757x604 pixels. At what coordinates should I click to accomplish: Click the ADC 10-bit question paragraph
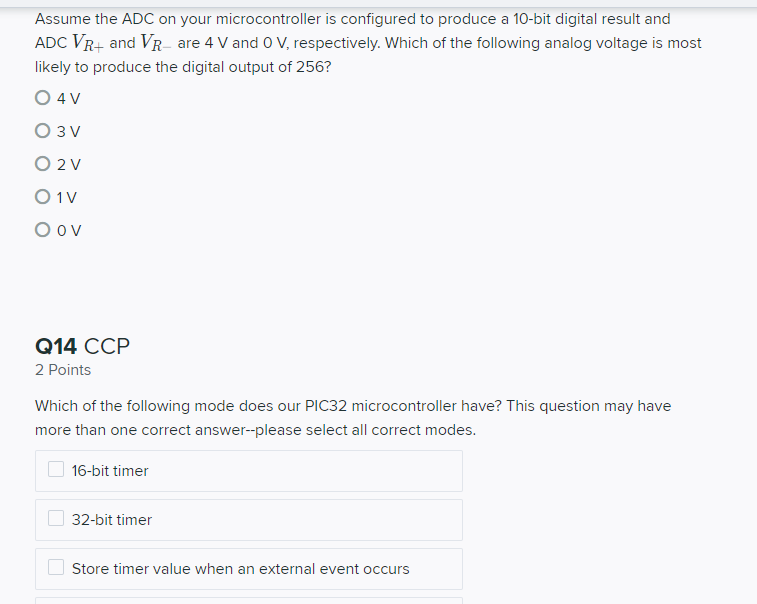coord(368,43)
